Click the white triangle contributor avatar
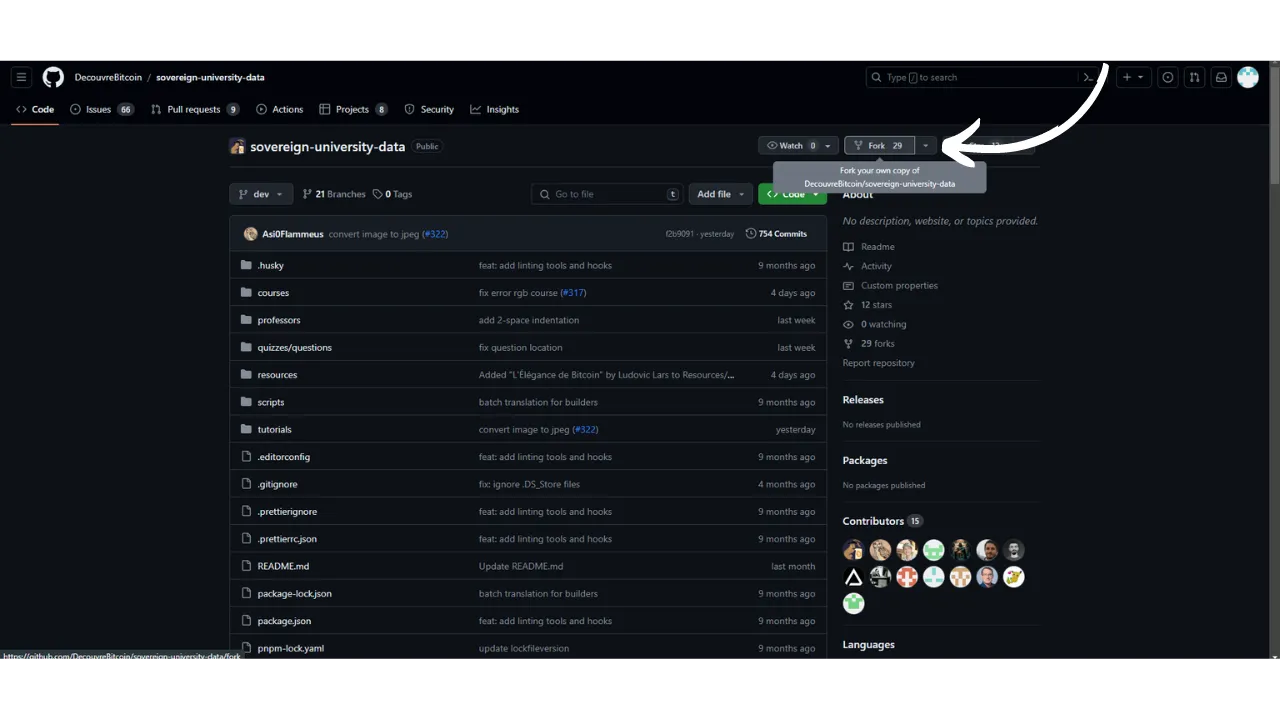 point(853,577)
